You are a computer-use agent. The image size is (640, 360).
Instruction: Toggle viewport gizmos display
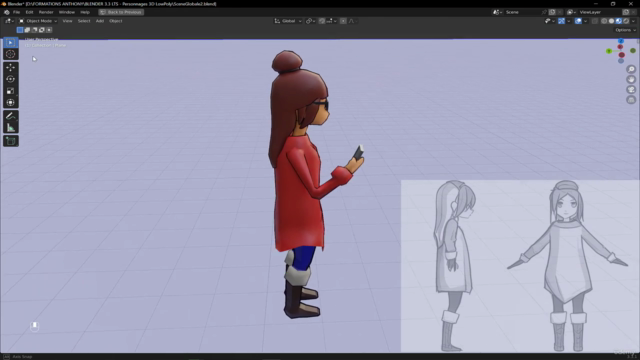[562, 21]
